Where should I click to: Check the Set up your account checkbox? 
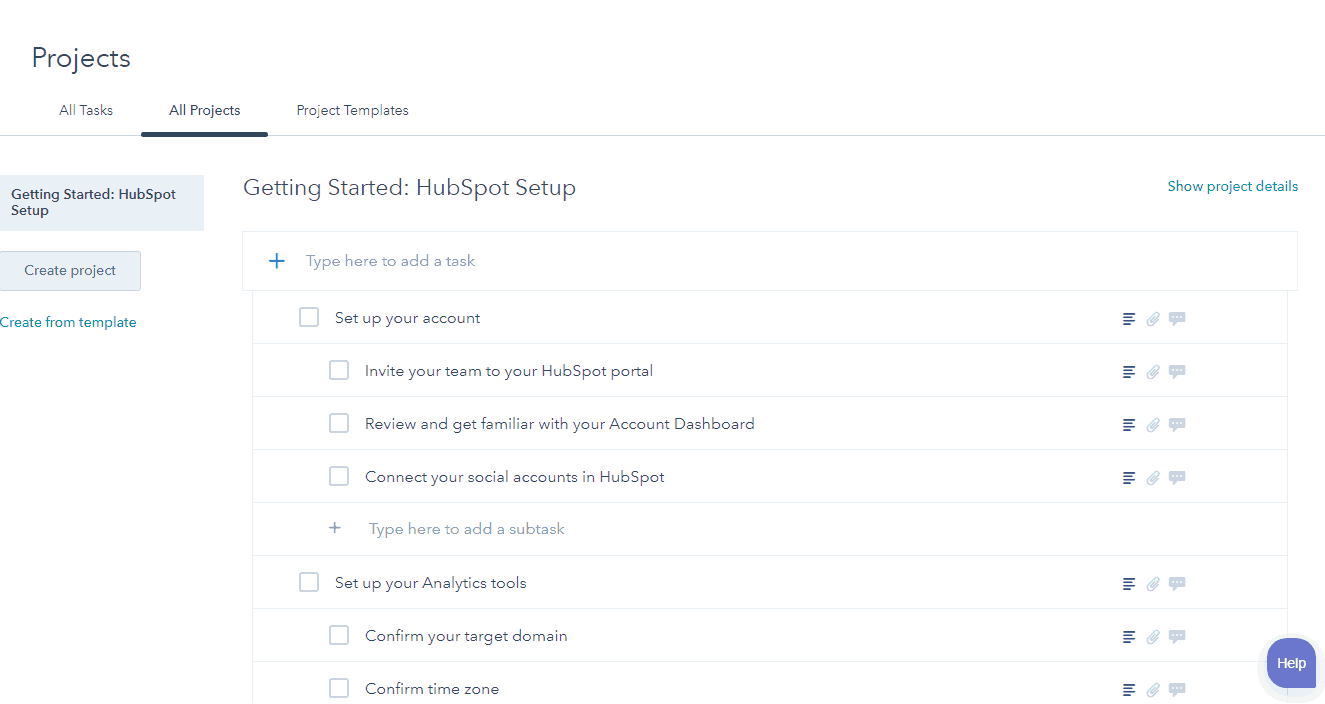(309, 317)
